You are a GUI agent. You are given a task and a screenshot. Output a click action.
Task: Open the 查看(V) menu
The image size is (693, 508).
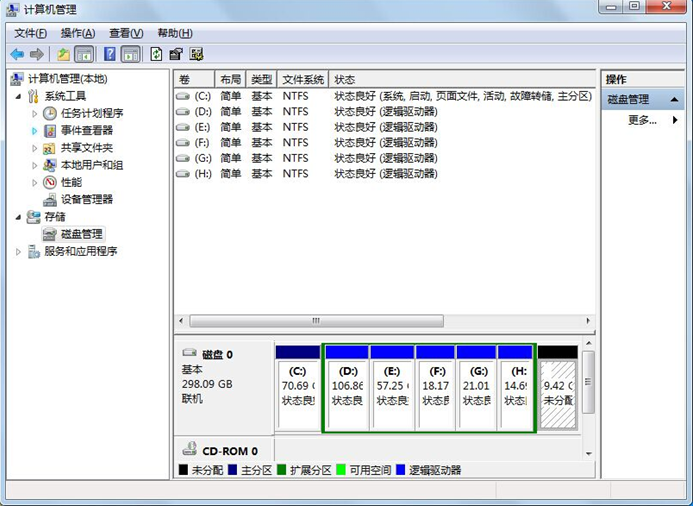pyautogui.click(x=126, y=33)
